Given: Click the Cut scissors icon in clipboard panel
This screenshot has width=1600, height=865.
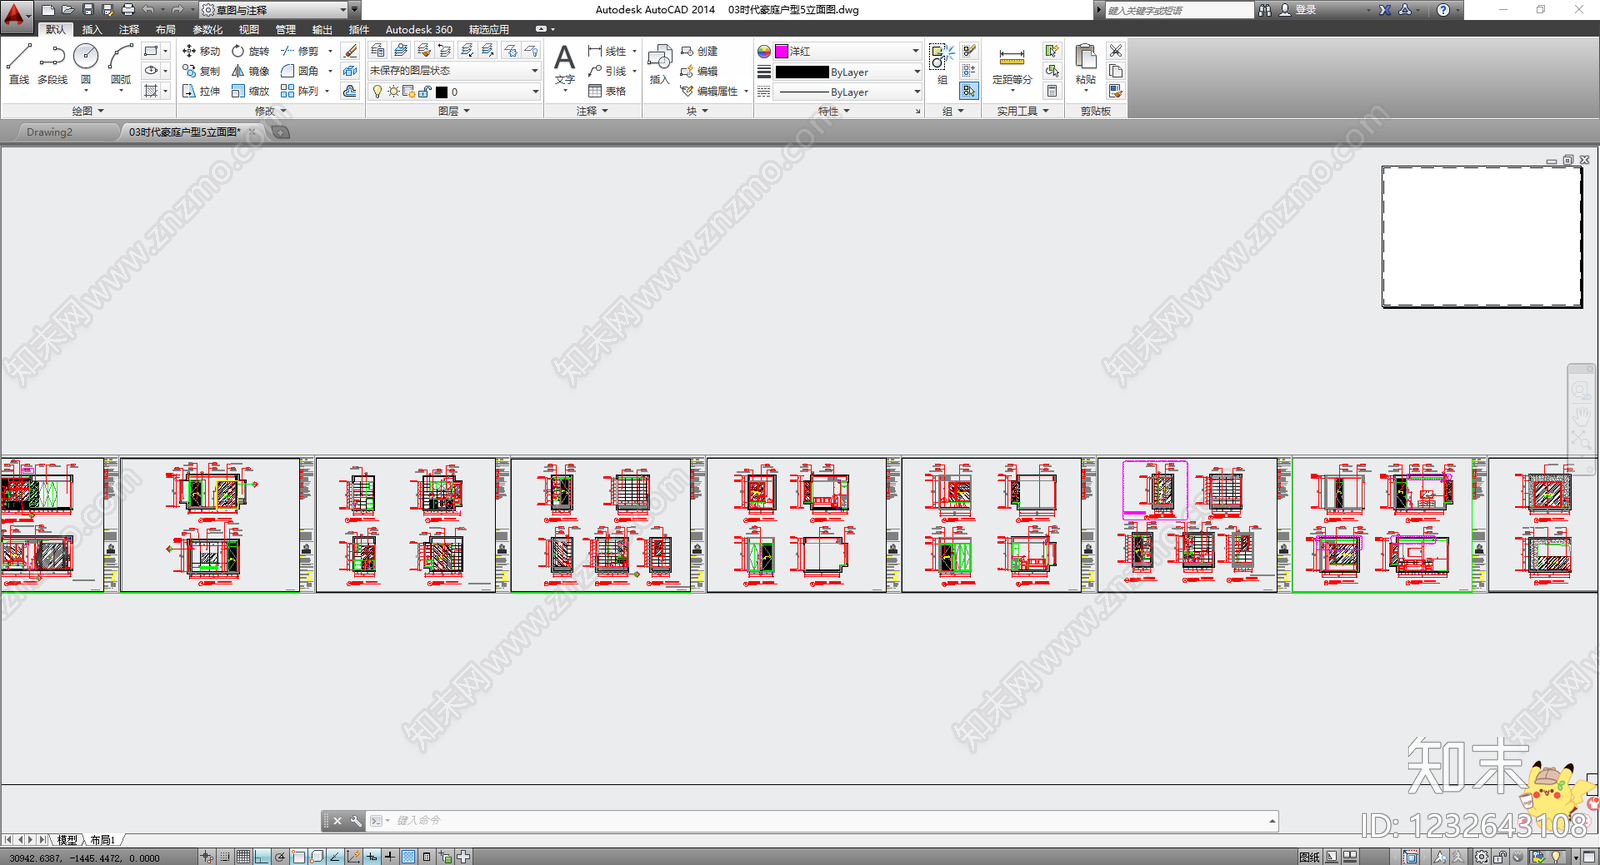Looking at the screenshot, I should coord(1116,51).
